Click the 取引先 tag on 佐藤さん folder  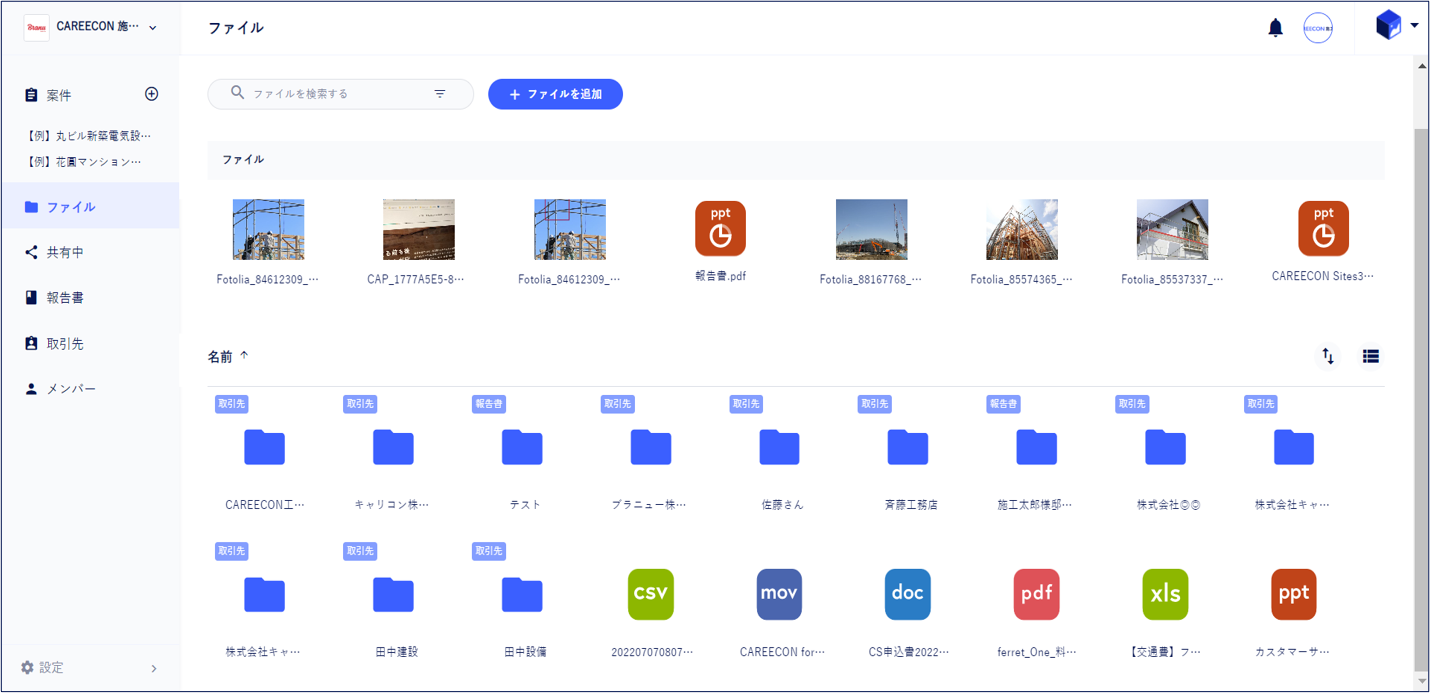click(746, 404)
